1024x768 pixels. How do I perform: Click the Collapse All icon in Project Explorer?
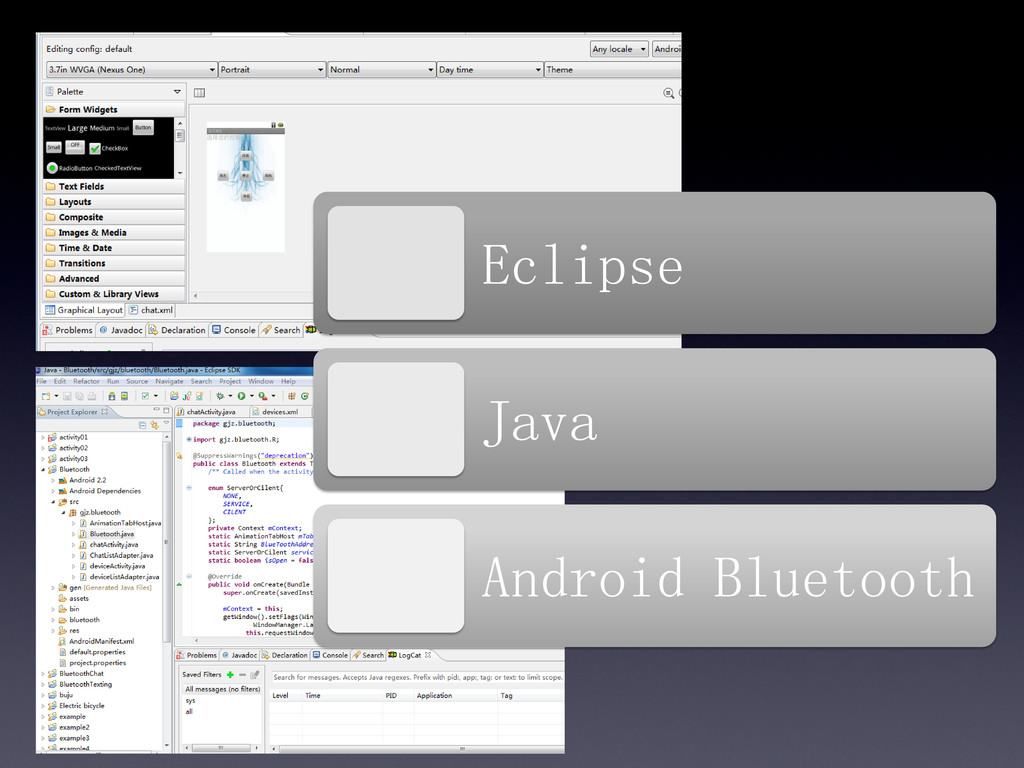click(x=142, y=424)
